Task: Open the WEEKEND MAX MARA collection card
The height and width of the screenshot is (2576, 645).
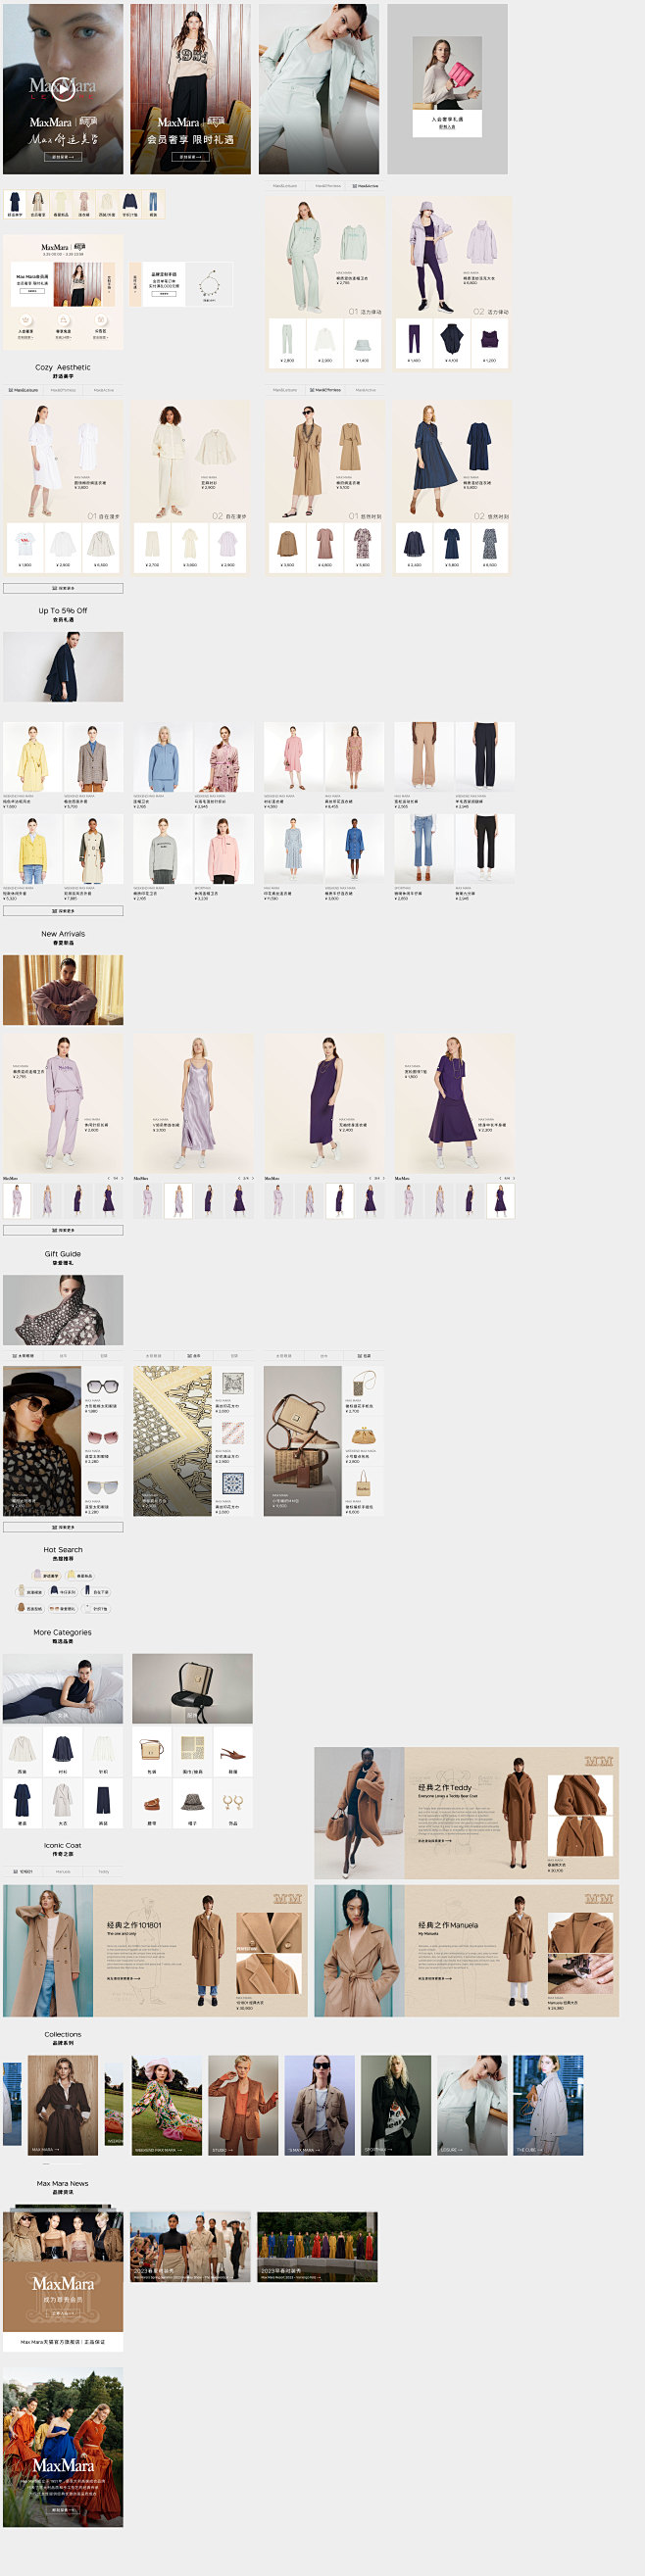Action: [x=167, y=2106]
